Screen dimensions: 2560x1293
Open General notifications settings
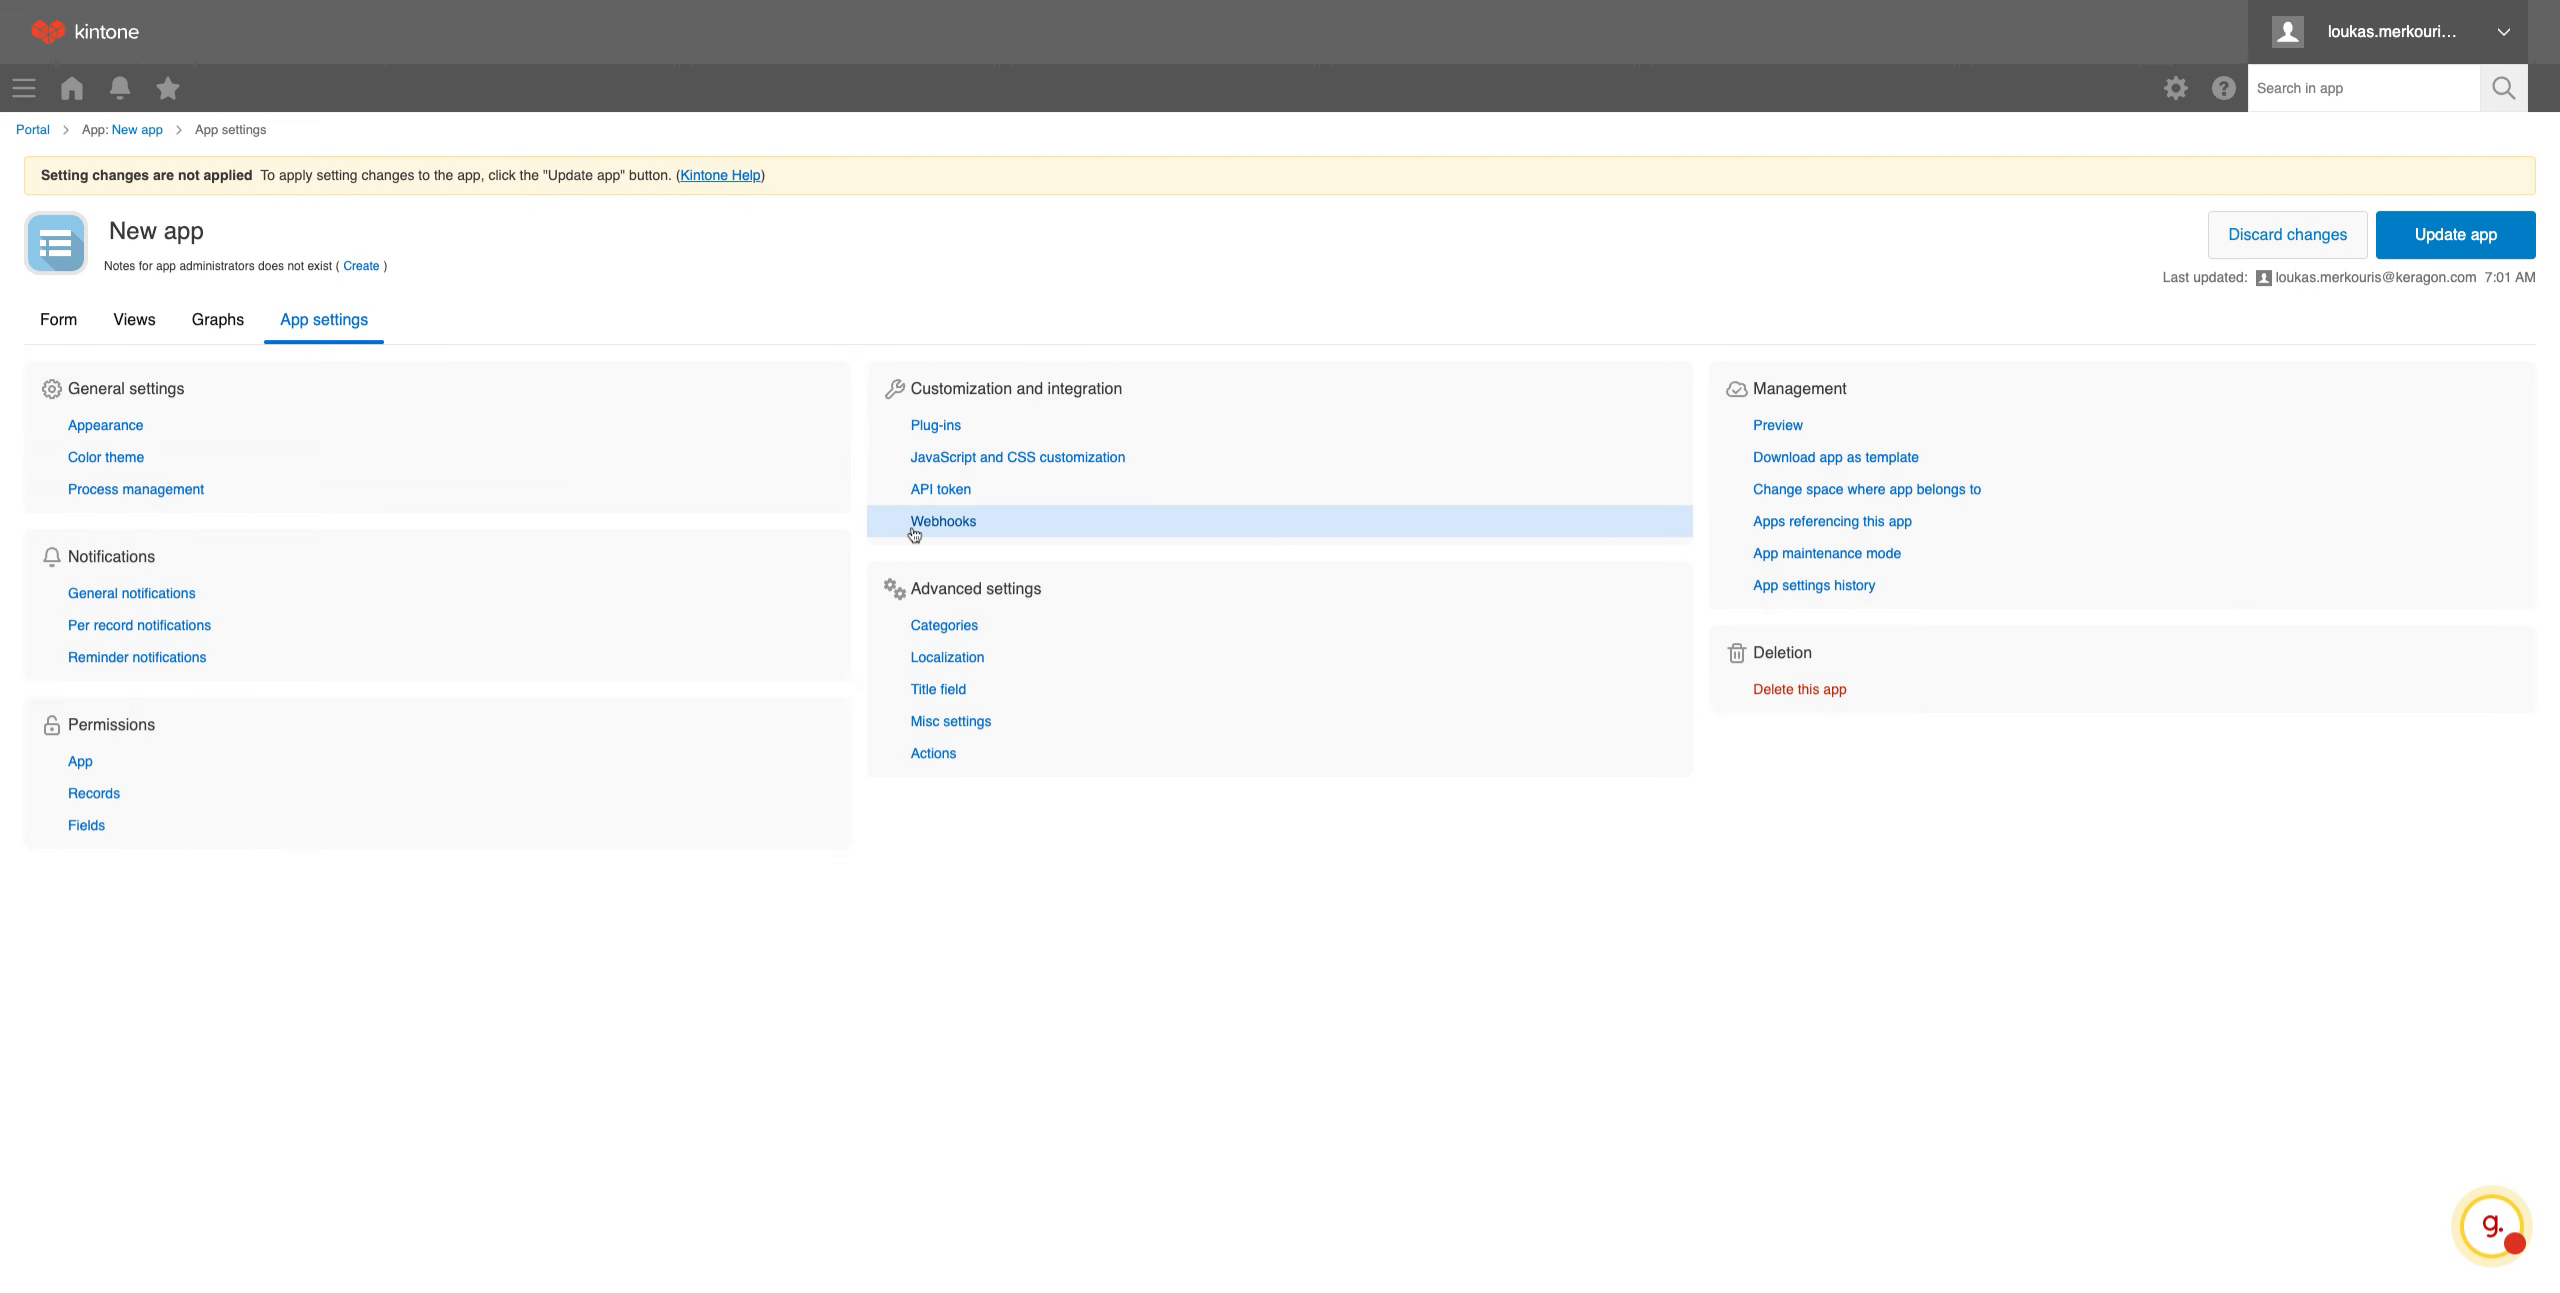(132, 593)
